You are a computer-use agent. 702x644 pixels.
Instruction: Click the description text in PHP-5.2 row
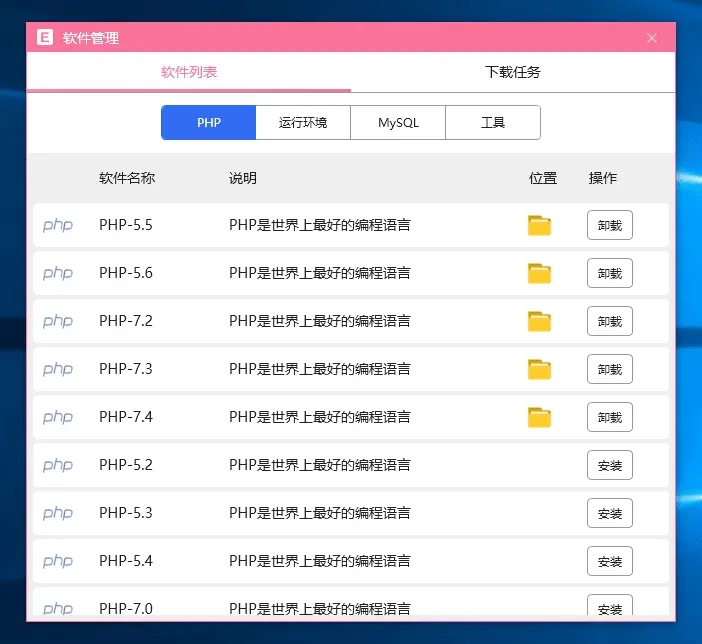320,465
